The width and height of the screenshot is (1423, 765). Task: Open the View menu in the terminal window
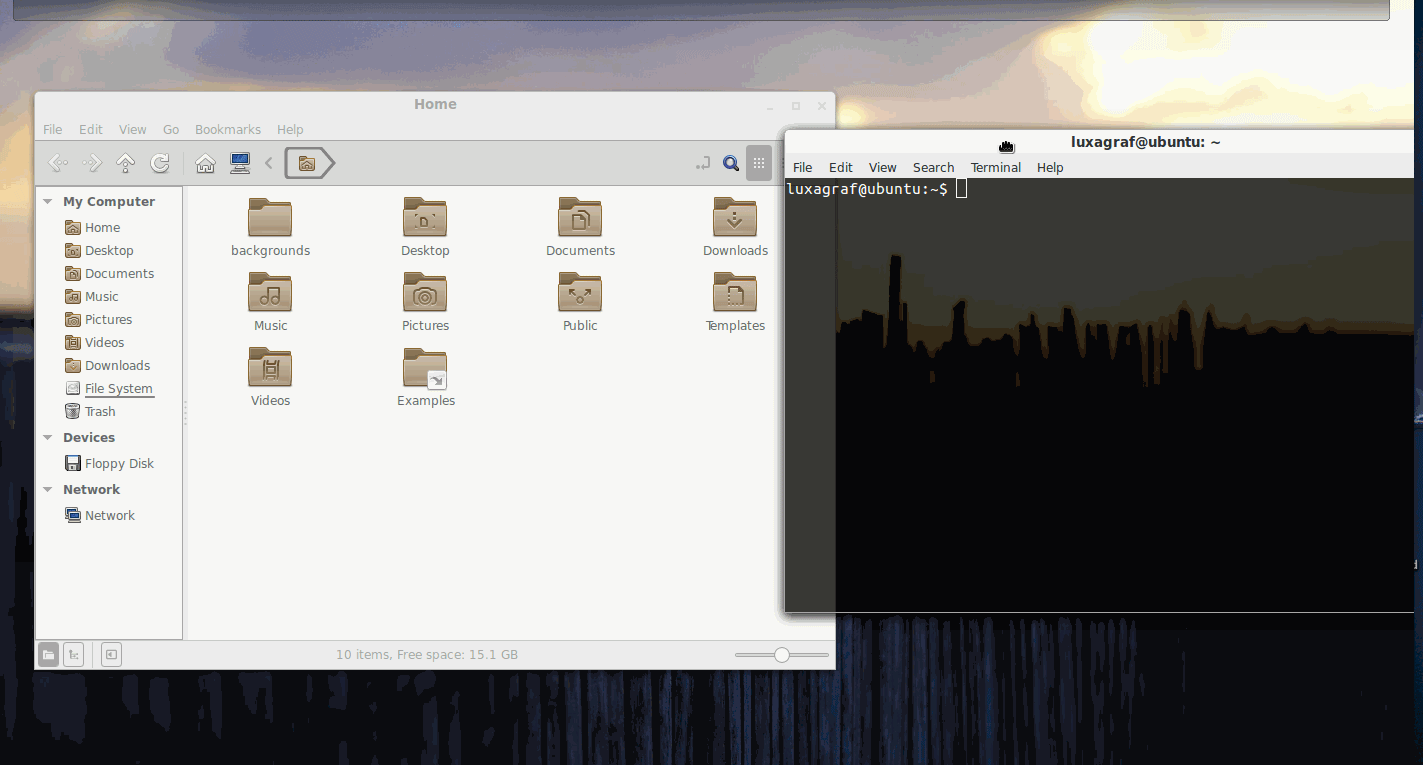pos(883,168)
